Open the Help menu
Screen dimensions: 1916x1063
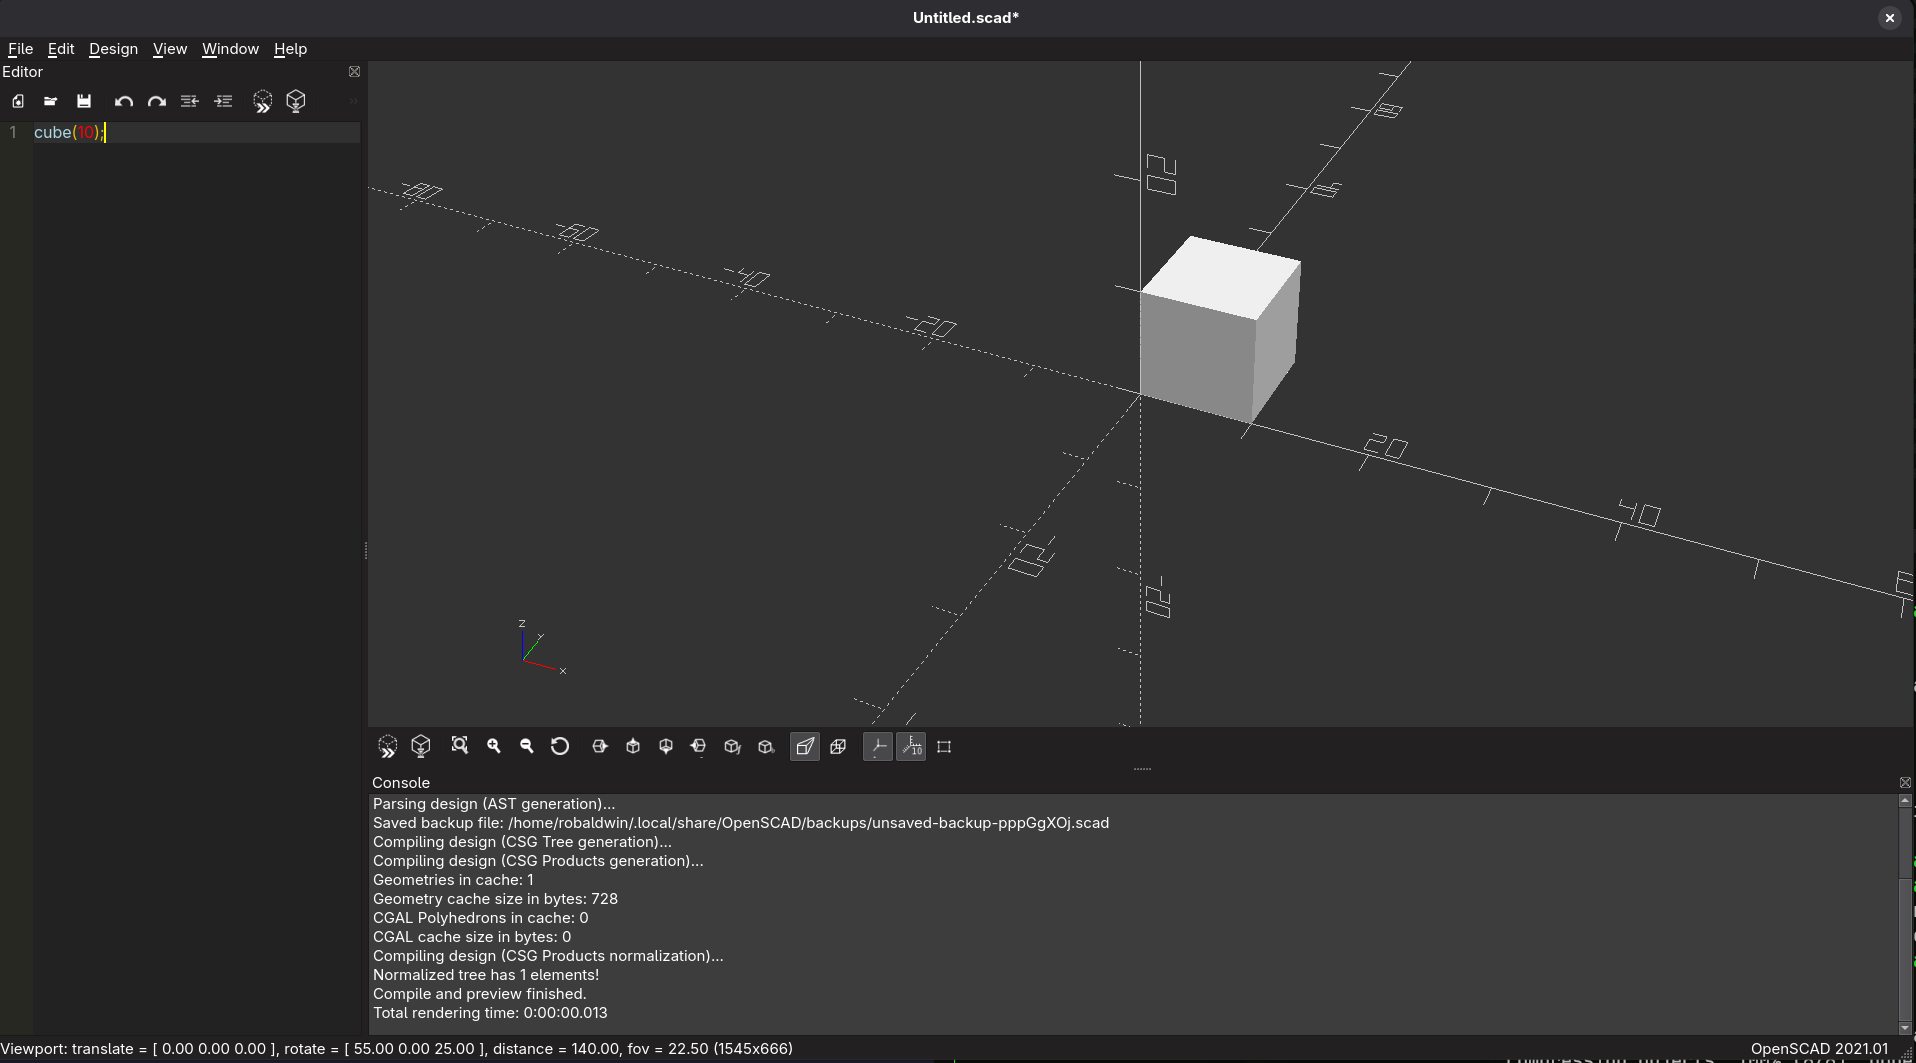(290, 49)
